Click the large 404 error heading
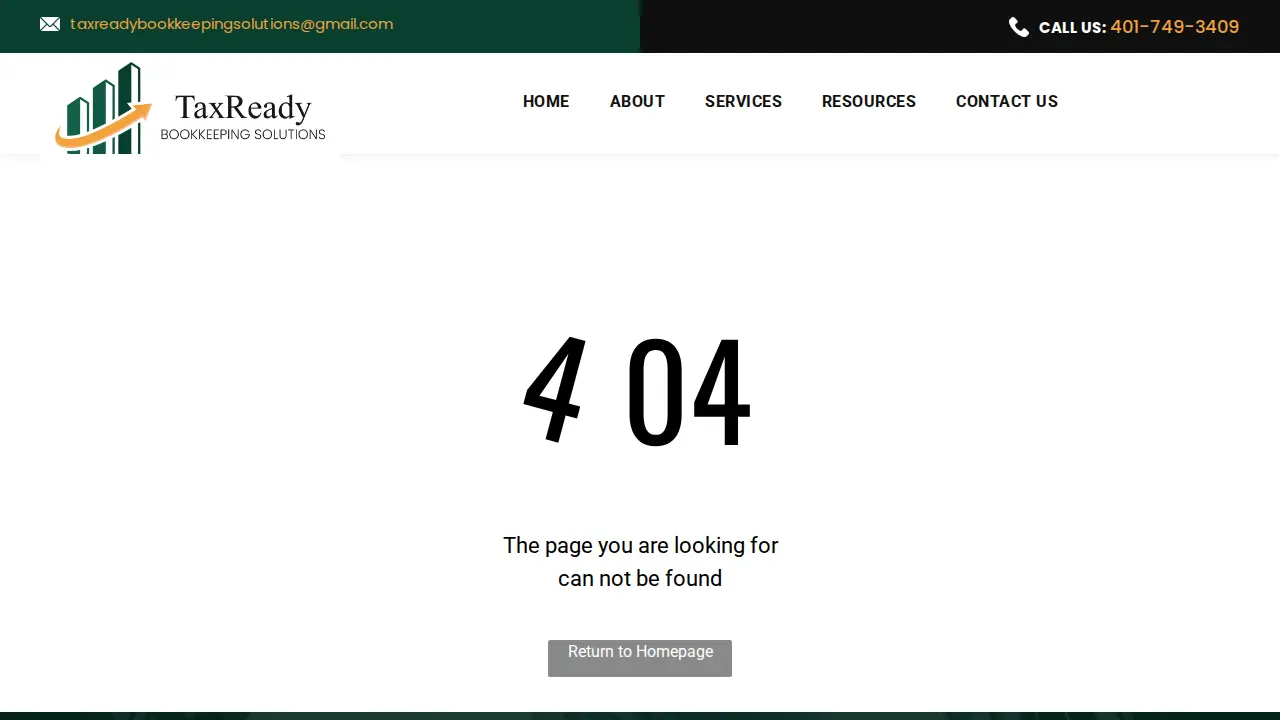The height and width of the screenshot is (720, 1280). tap(637, 392)
